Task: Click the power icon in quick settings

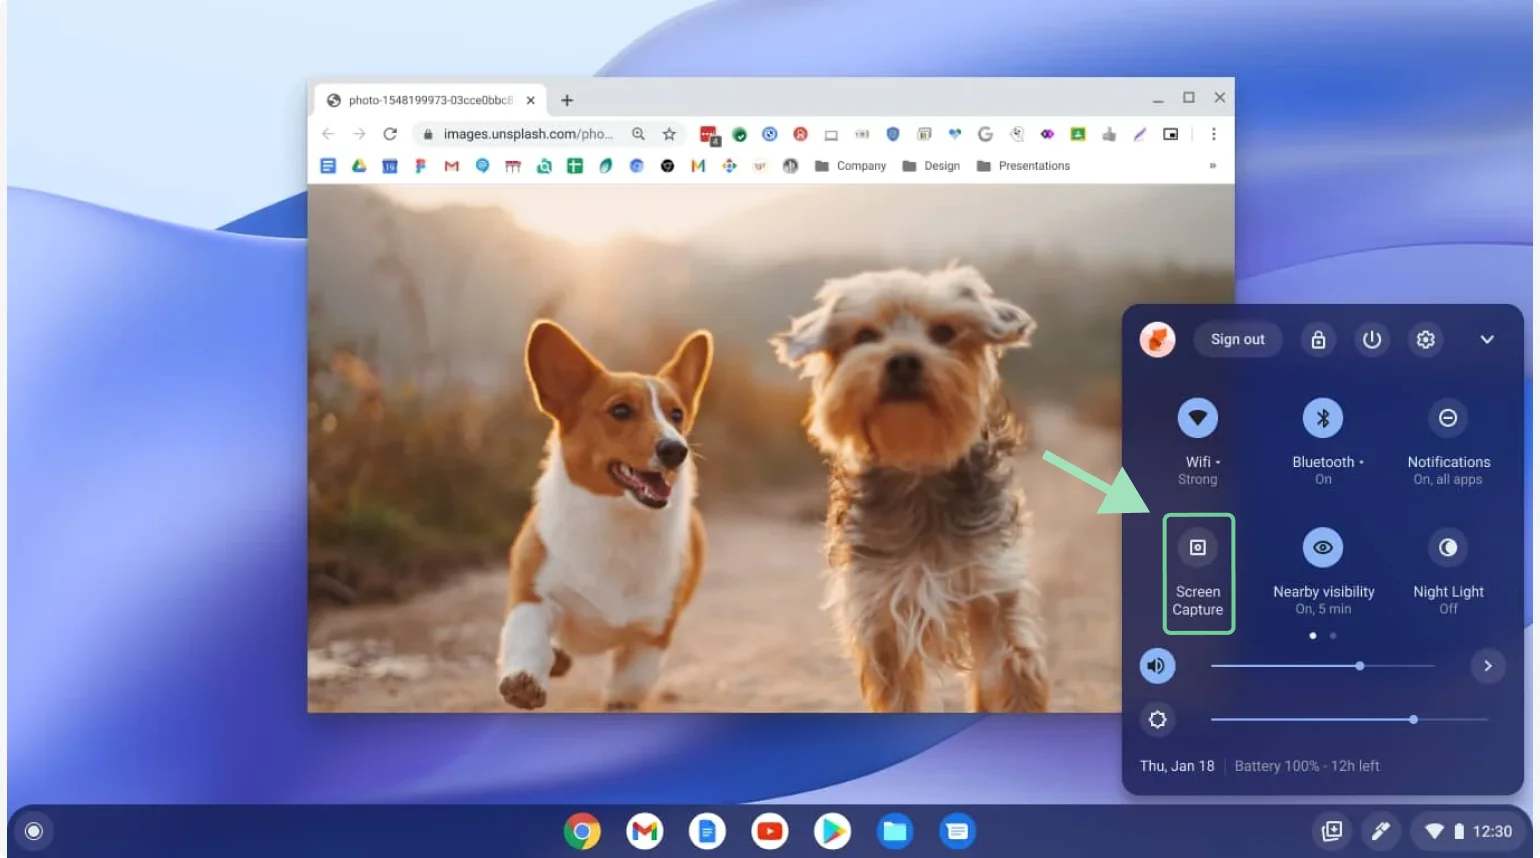Action: pyautogui.click(x=1371, y=339)
